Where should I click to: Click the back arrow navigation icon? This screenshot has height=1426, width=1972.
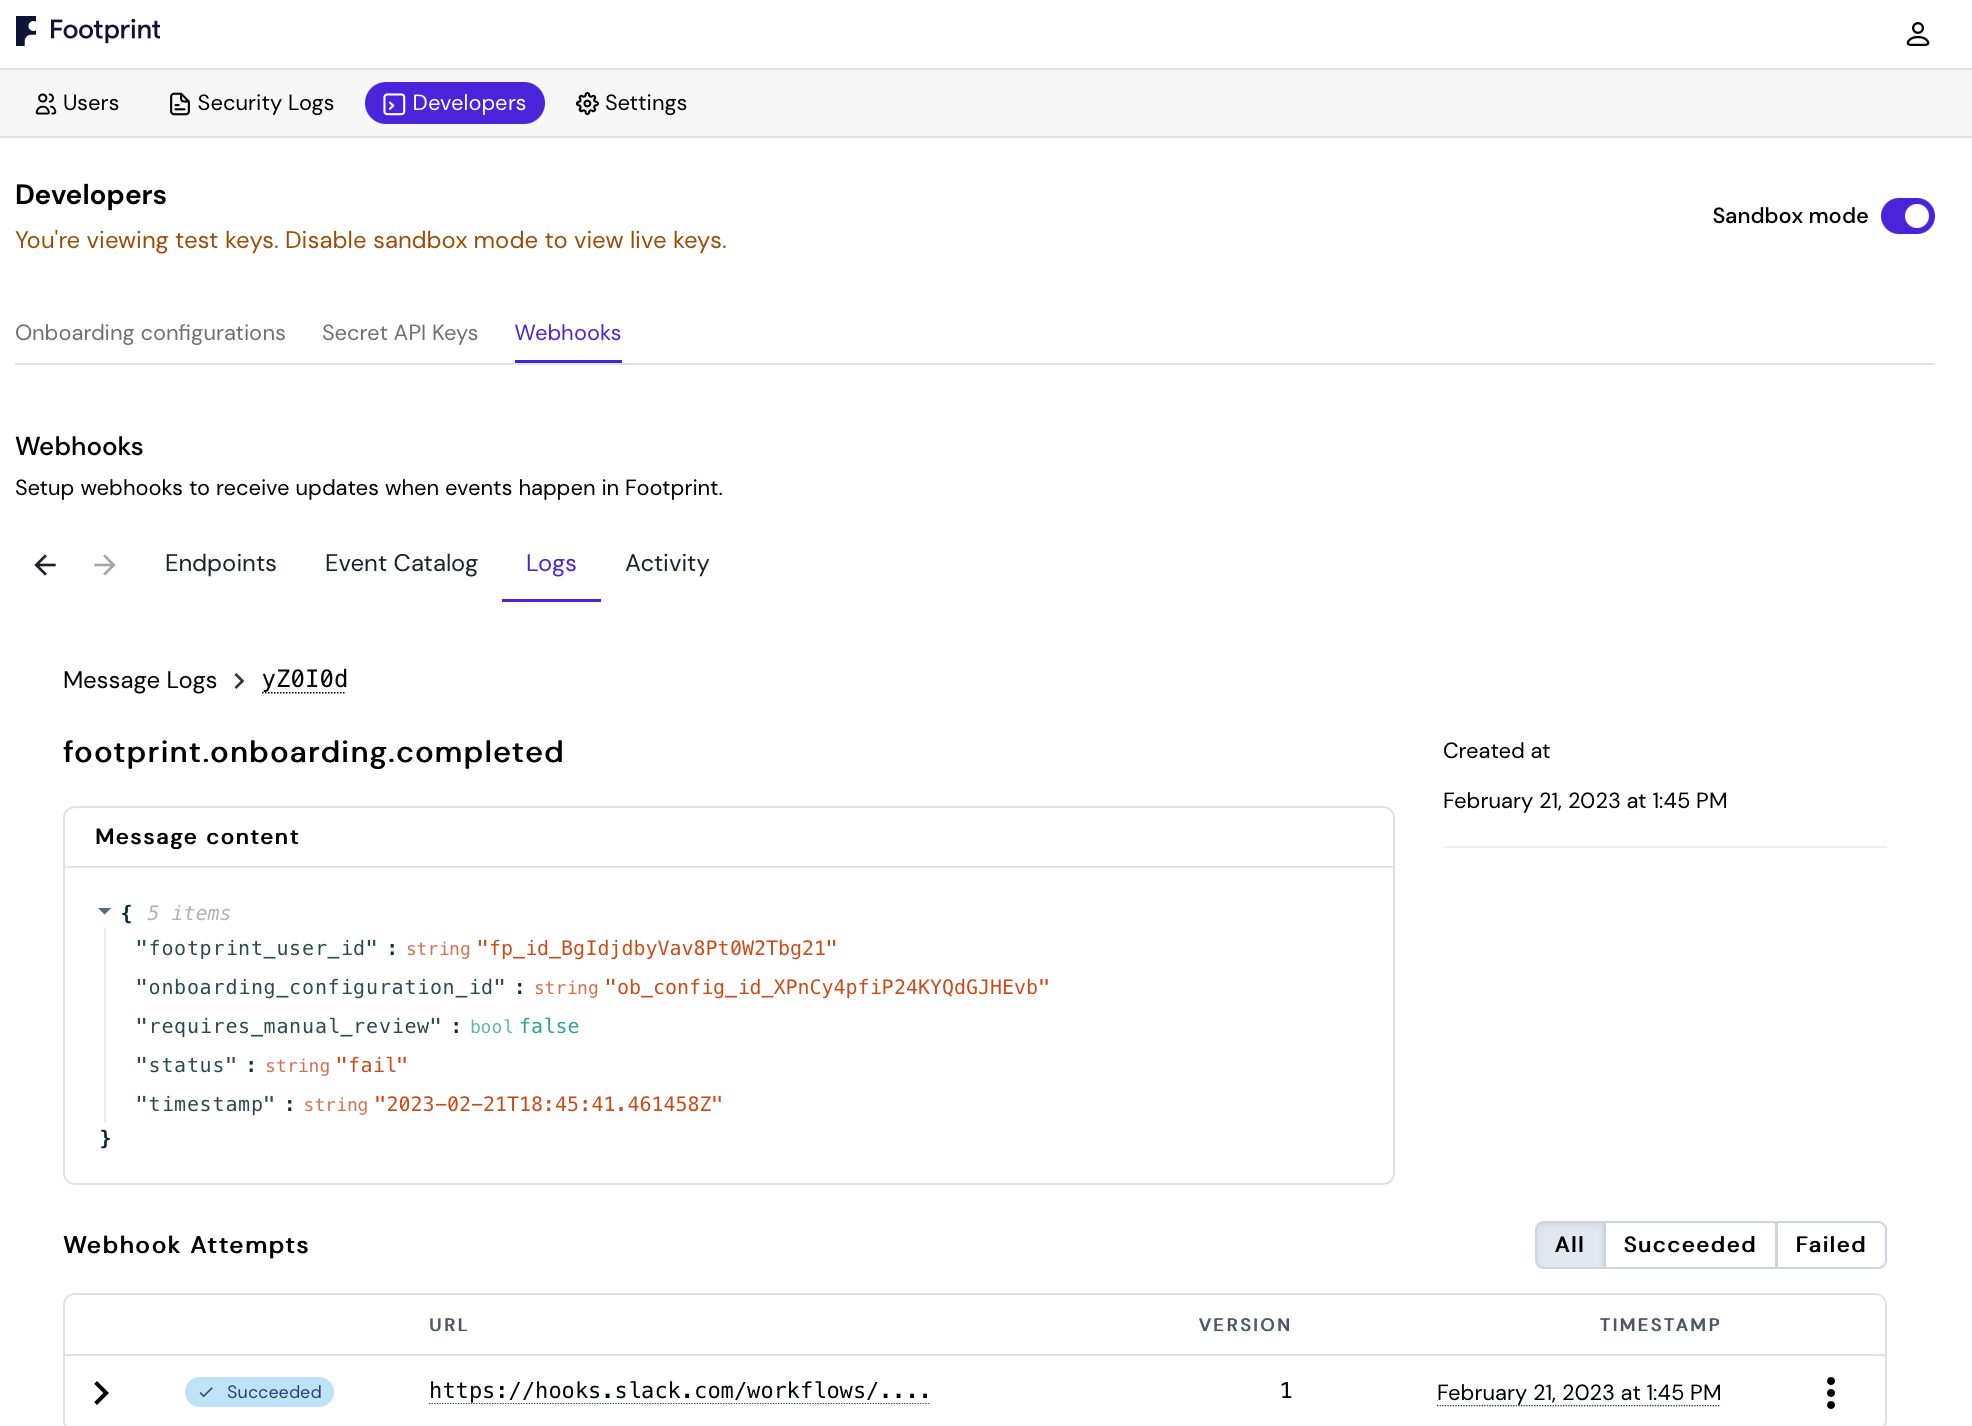pyautogui.click(x=45, y=565)
